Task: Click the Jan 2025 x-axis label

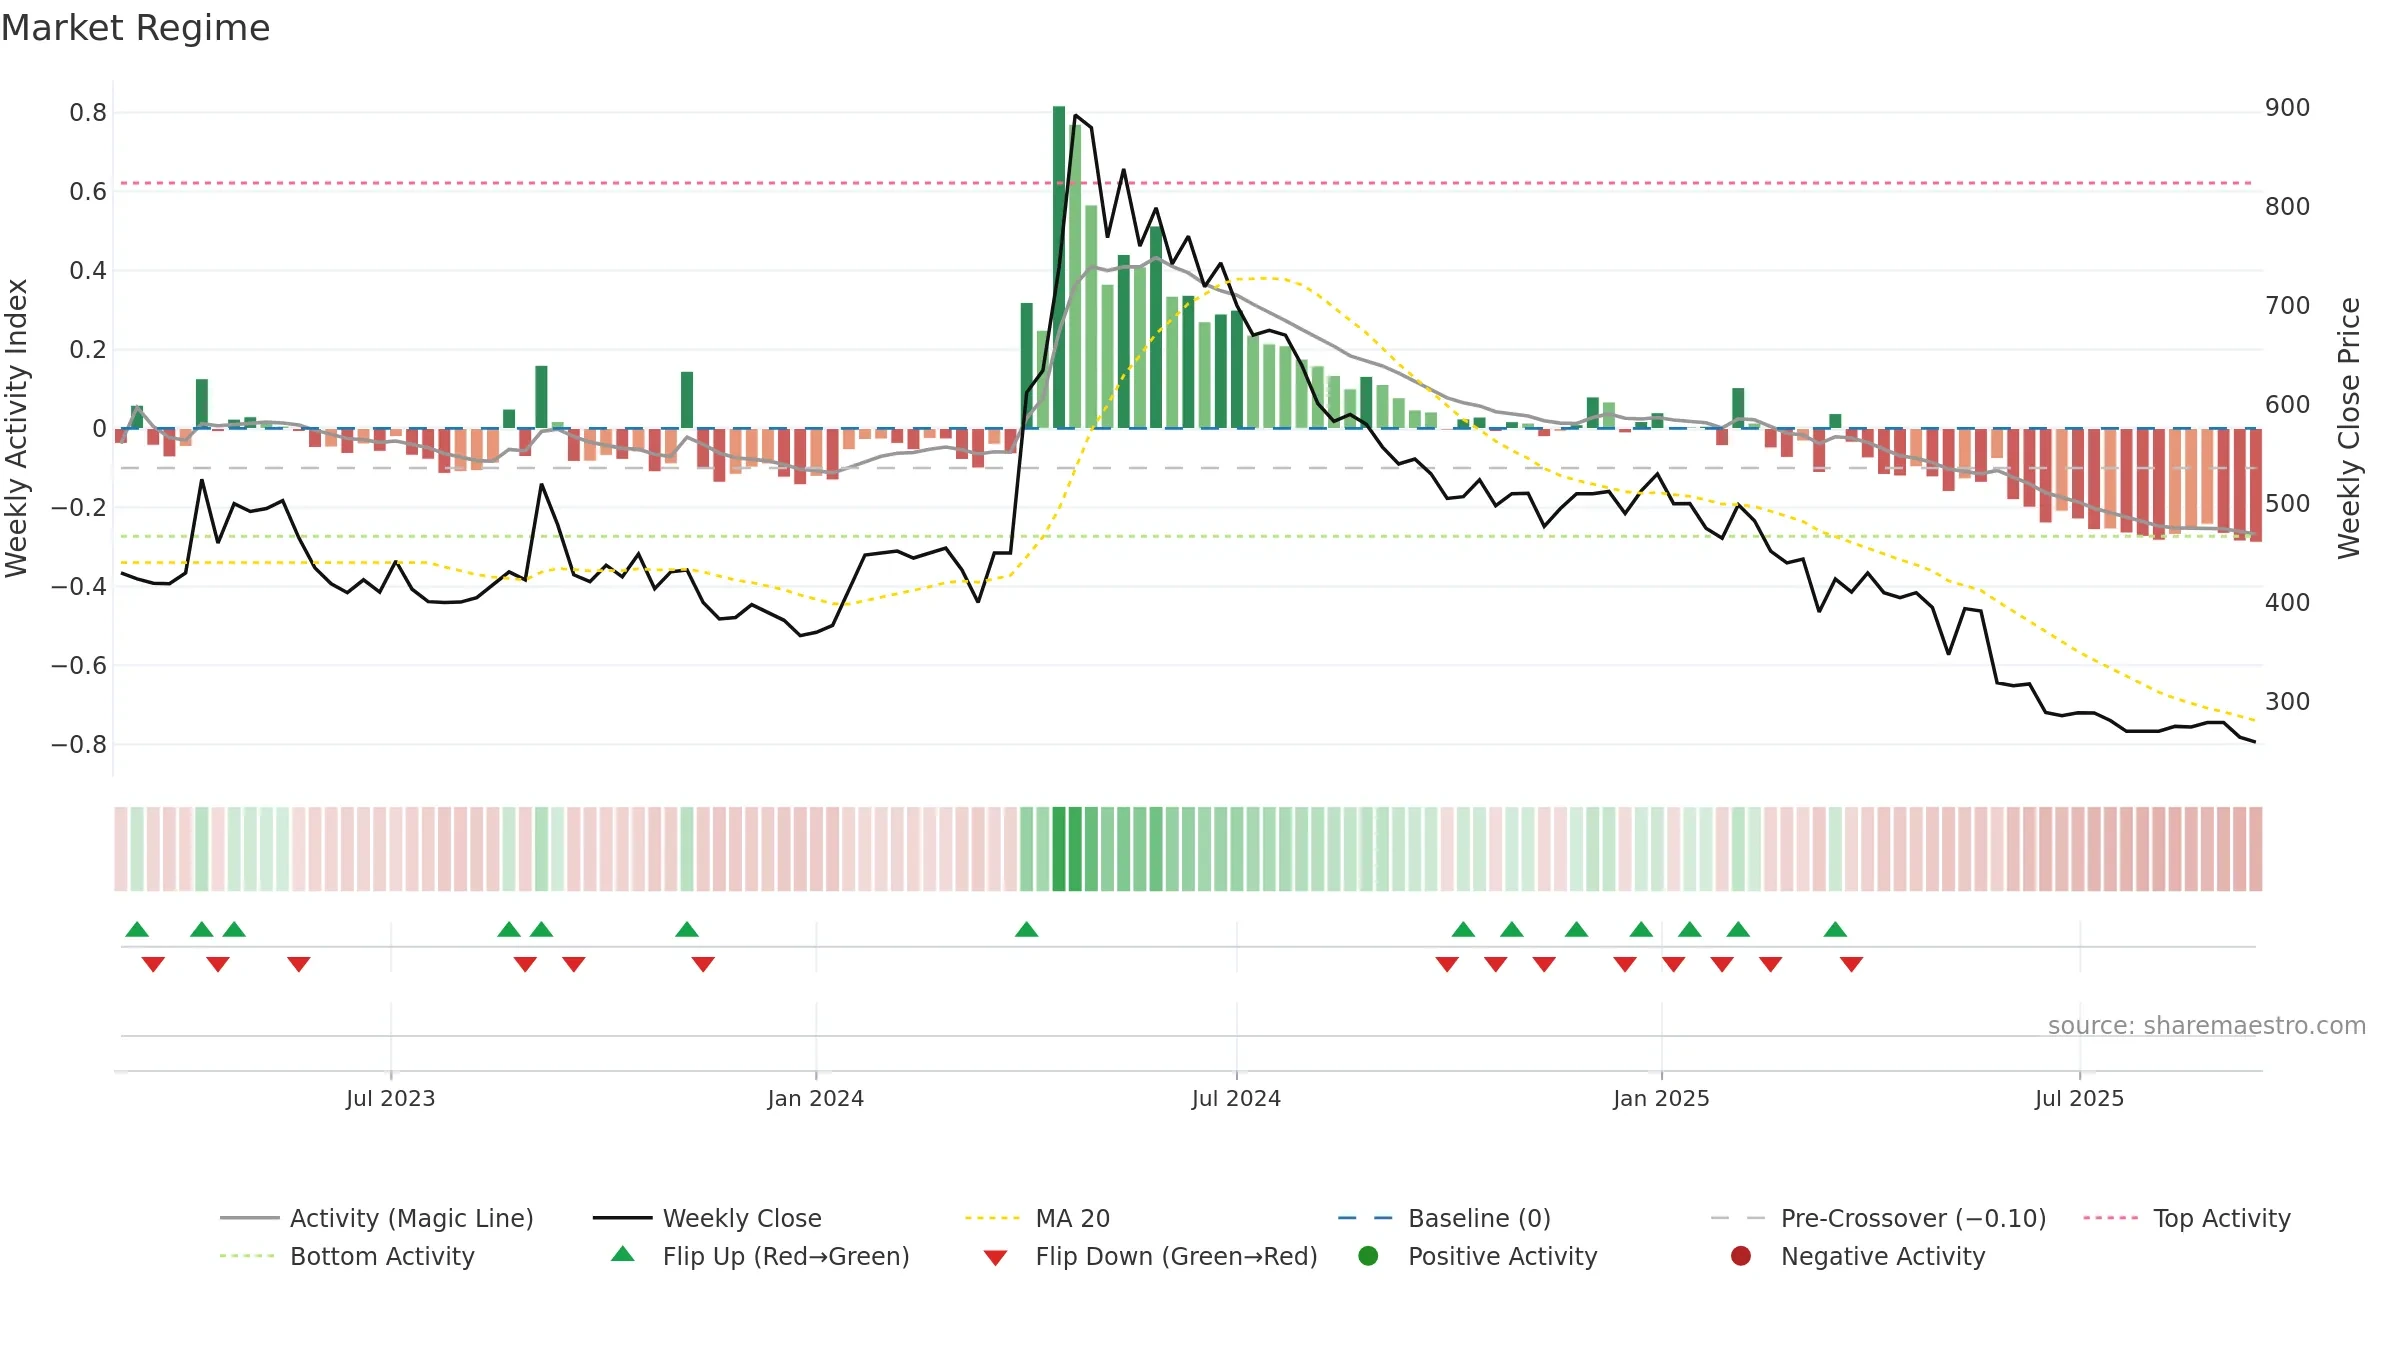Action: pyautogui.click(x=1661, y=1098)
